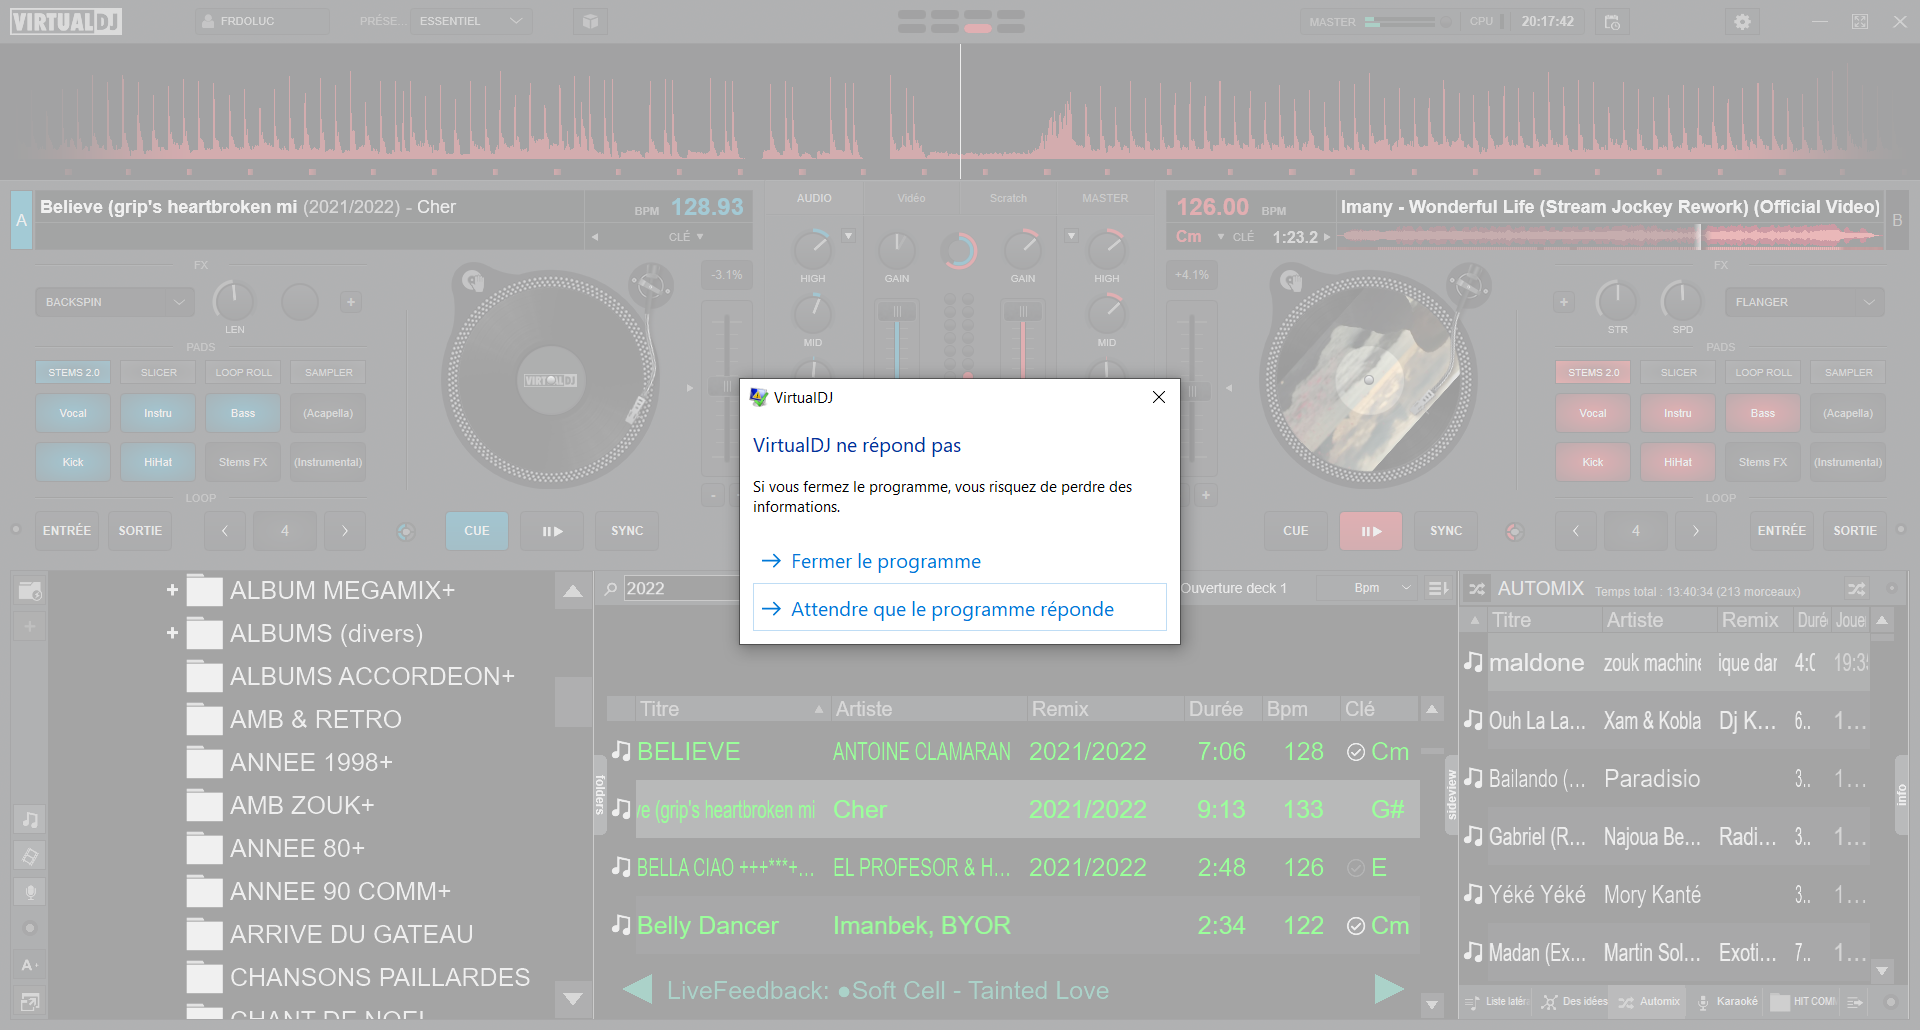This screenshot has height=1030, width=1920.
Task: Click the pop-out window icon in sidebar
Action: [x=30, y=1001]
